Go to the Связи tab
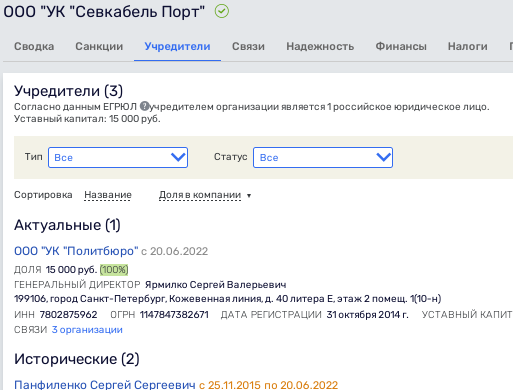Image resolution: width=513 pixels, height=390 pixels. pyautogui.click(x=248, y=46)
